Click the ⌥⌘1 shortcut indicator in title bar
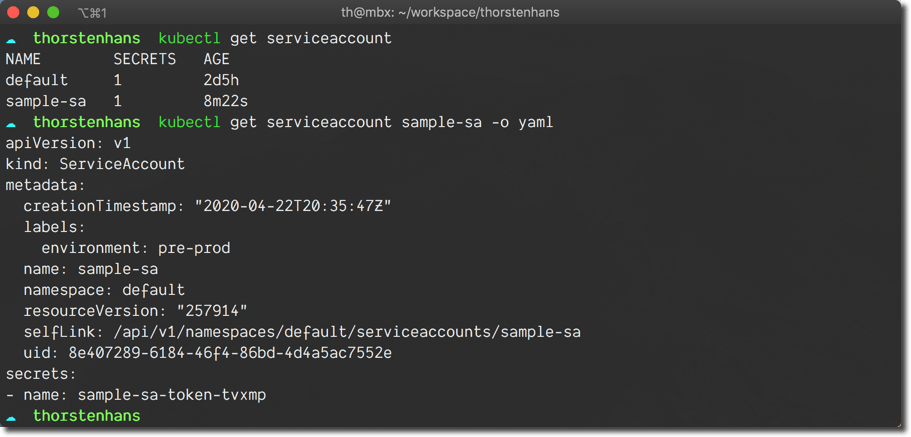911x437 pixels. point(92,13)
